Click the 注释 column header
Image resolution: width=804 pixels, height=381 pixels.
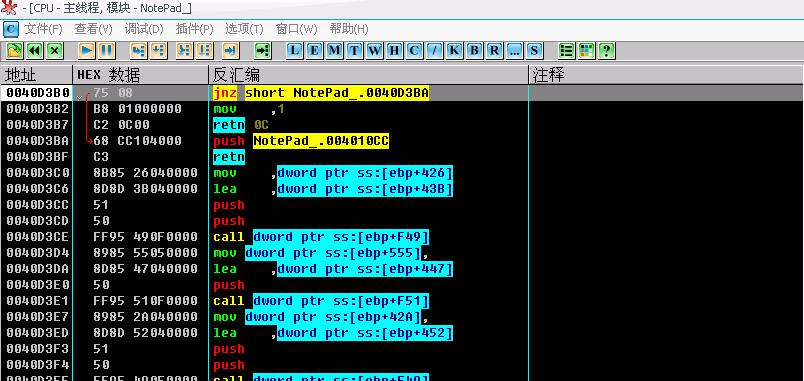666,75
